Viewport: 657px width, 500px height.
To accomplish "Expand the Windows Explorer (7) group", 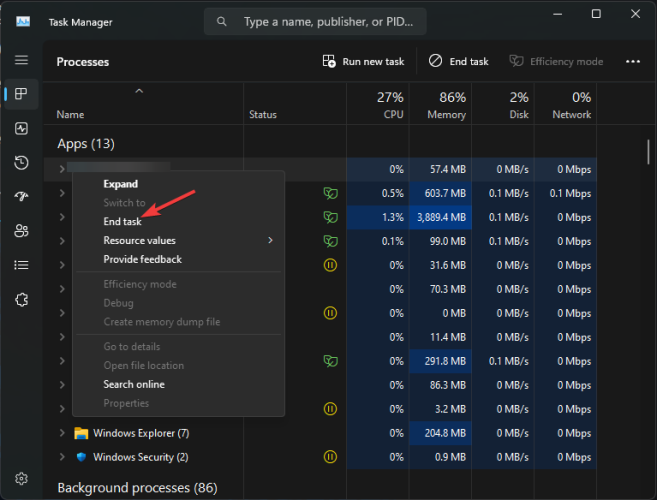I will (62, 433).
